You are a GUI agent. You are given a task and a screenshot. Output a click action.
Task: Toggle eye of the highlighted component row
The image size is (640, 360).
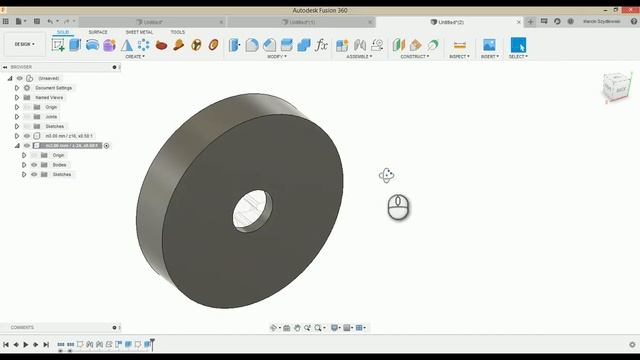(x=27, y=146)
